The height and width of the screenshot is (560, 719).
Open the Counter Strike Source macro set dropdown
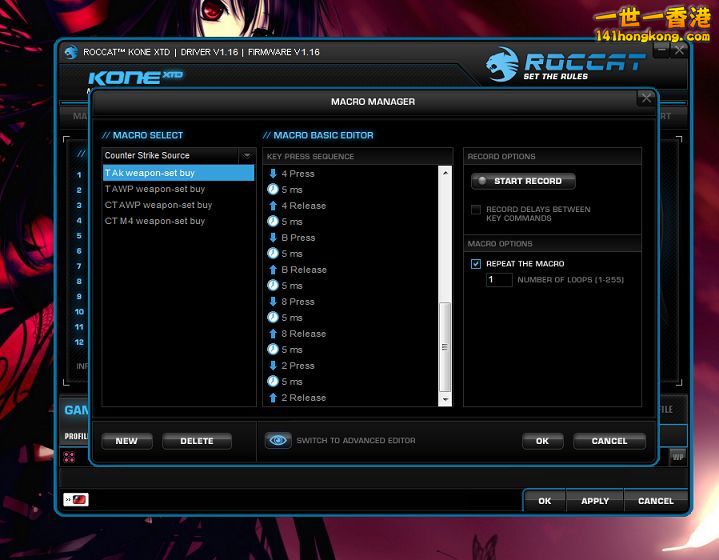pos(247,155)
